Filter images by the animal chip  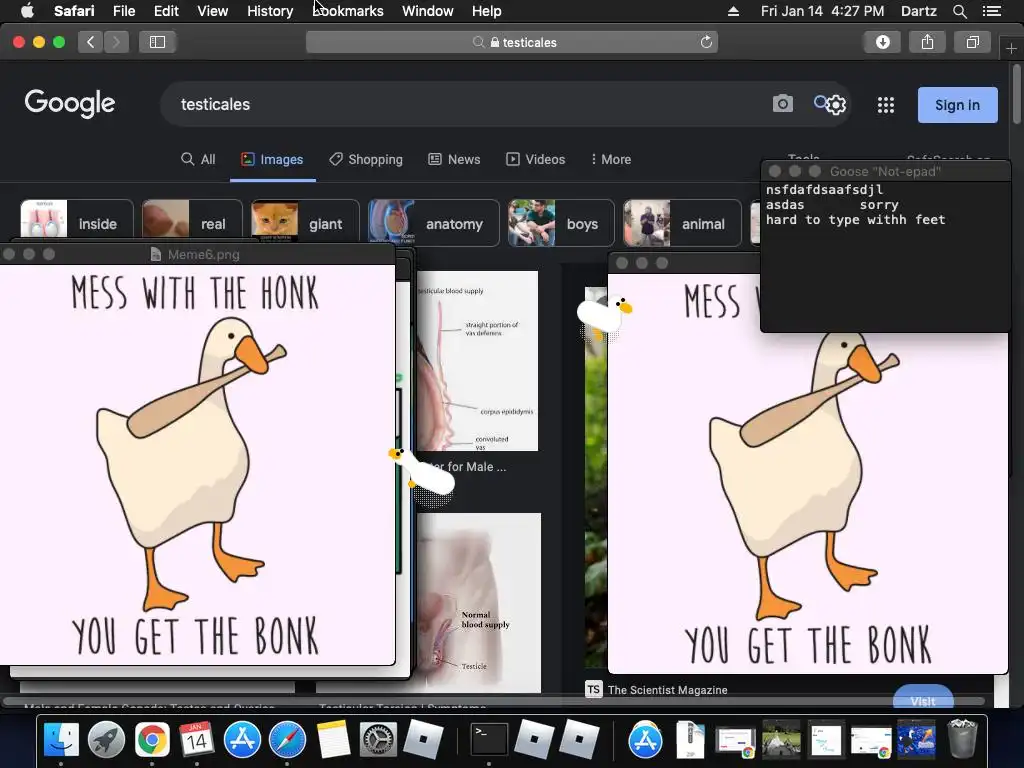click(x=682, y=223)
